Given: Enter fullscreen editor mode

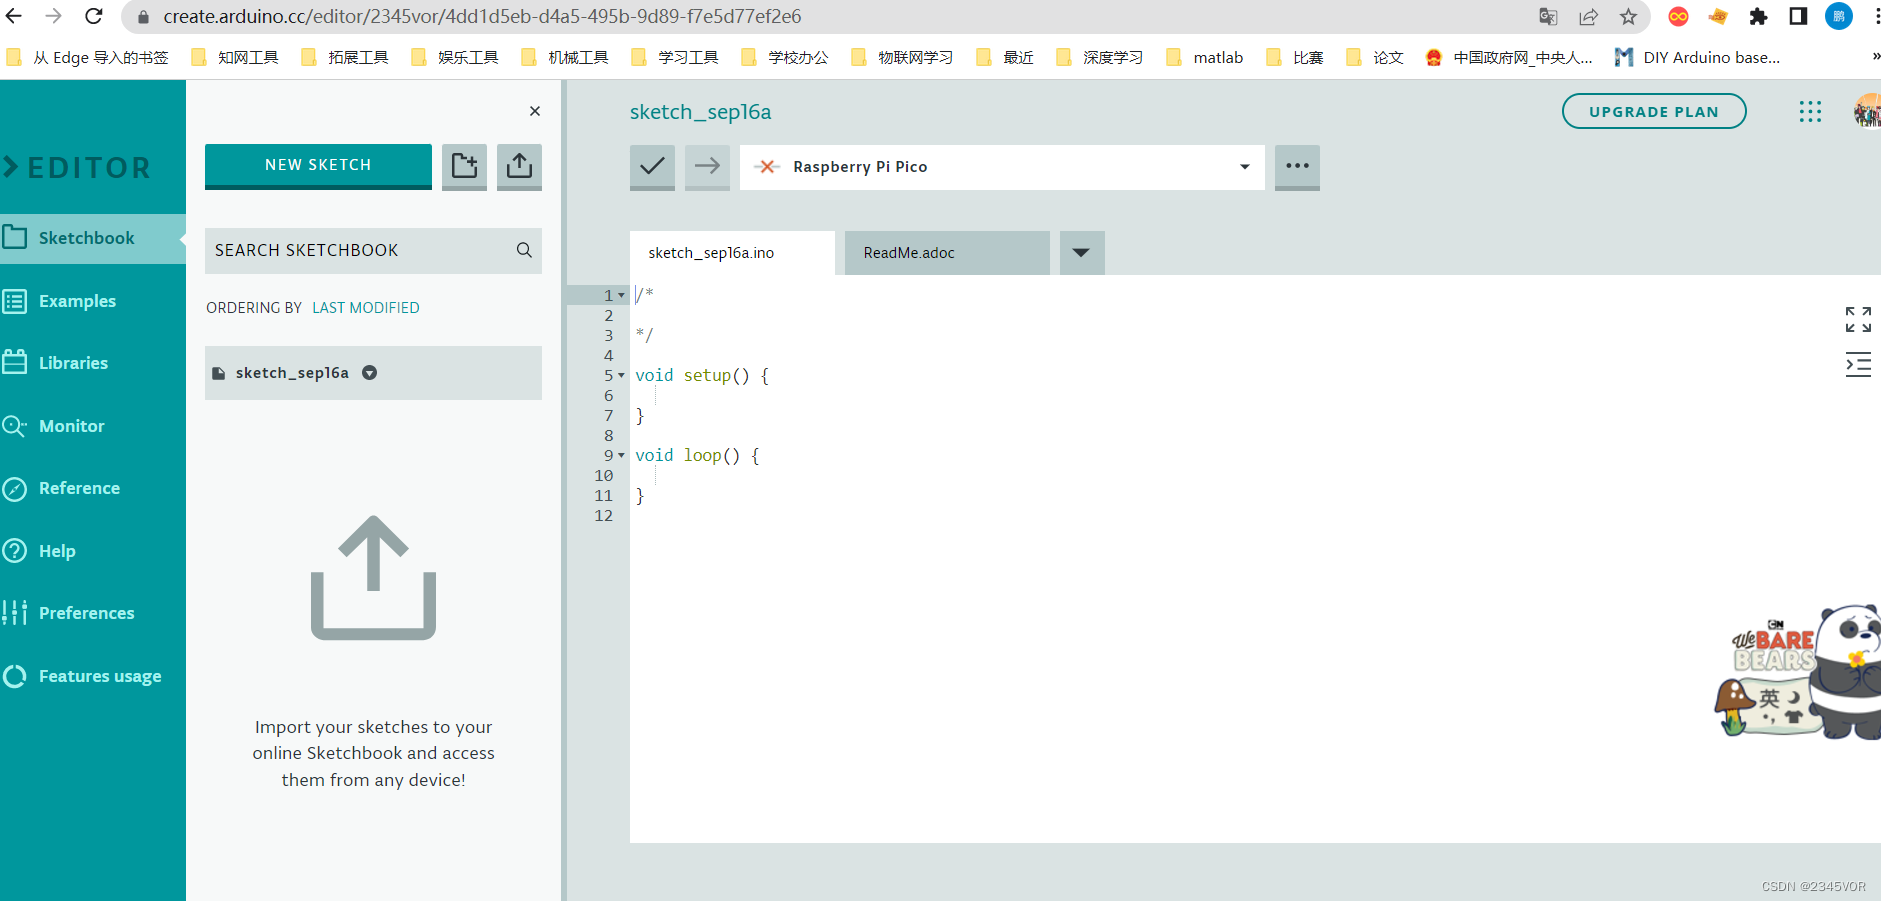Looking at the screenshot, I should tap(1857, 320).
